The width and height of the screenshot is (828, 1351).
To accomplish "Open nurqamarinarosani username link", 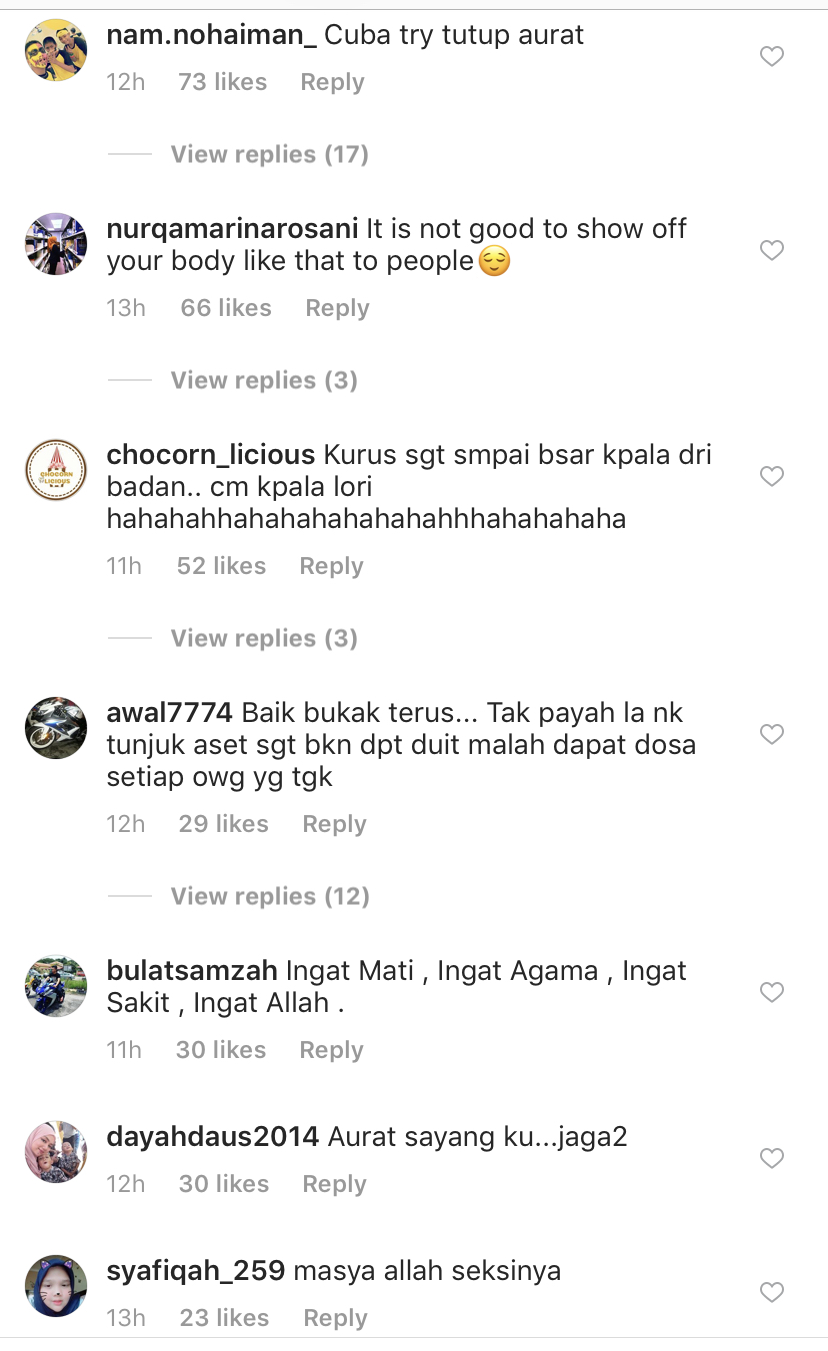I will pyautogui.click(x=232, y=228).
